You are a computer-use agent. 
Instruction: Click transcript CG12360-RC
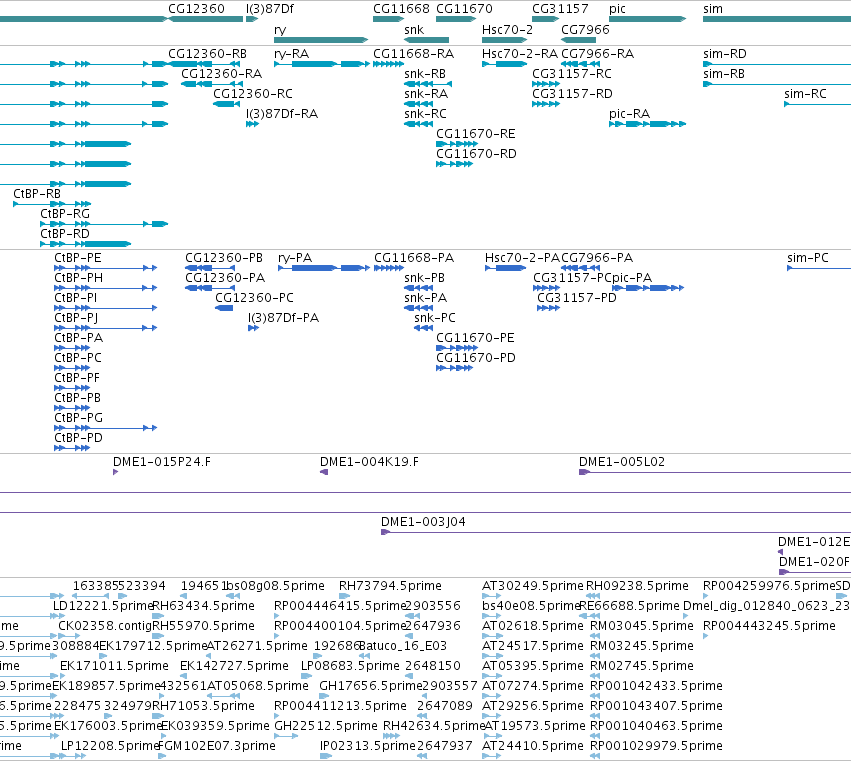click(x=252, y=94)
